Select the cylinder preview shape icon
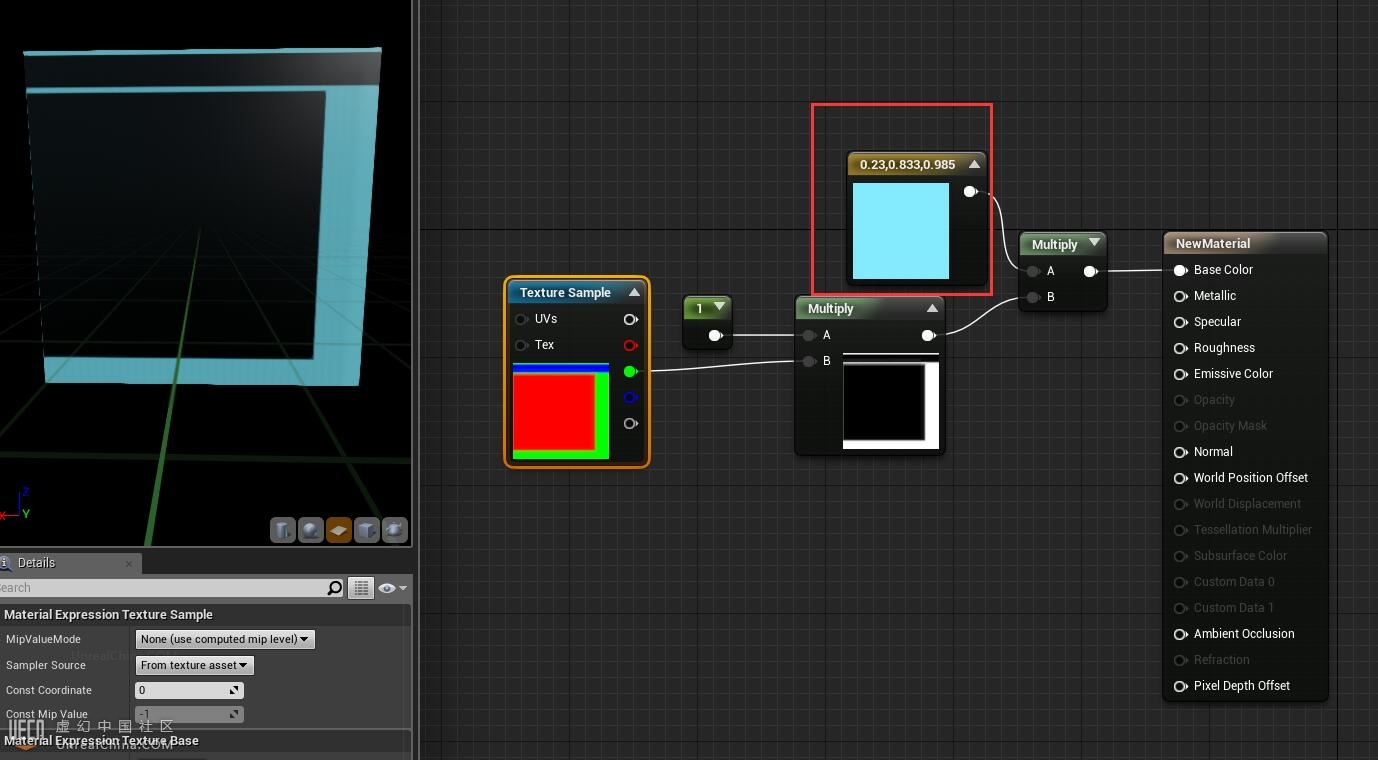The height and width of the screenshot is (760, 1378). [283, 530]
